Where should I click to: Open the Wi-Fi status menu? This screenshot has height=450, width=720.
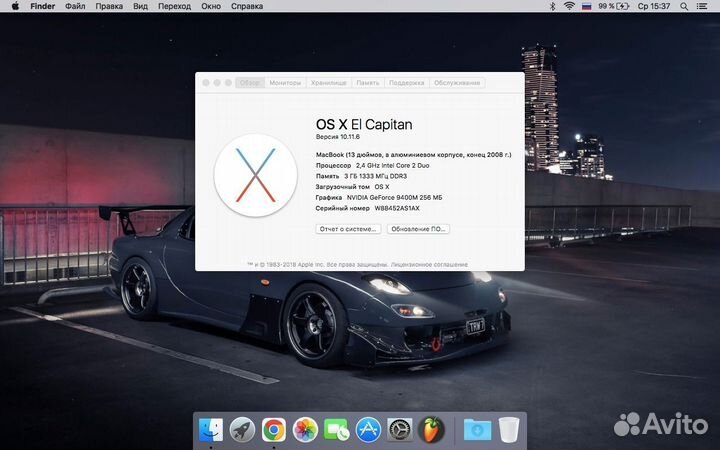pyautogui.click(x=569, y=6)
